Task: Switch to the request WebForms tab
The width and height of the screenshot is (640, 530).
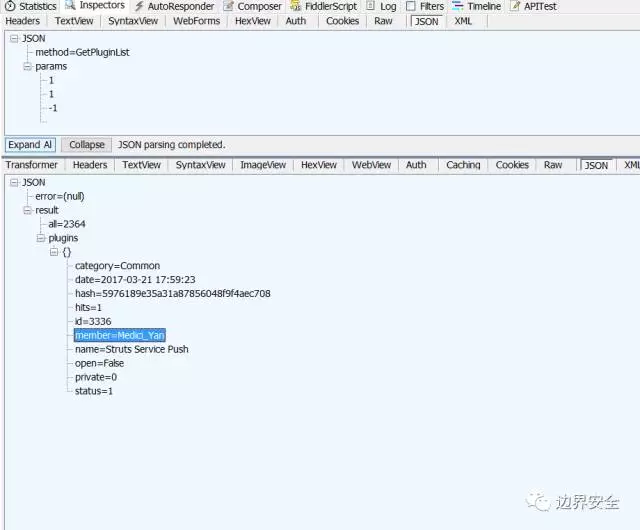Action: [x=195, y=21]
